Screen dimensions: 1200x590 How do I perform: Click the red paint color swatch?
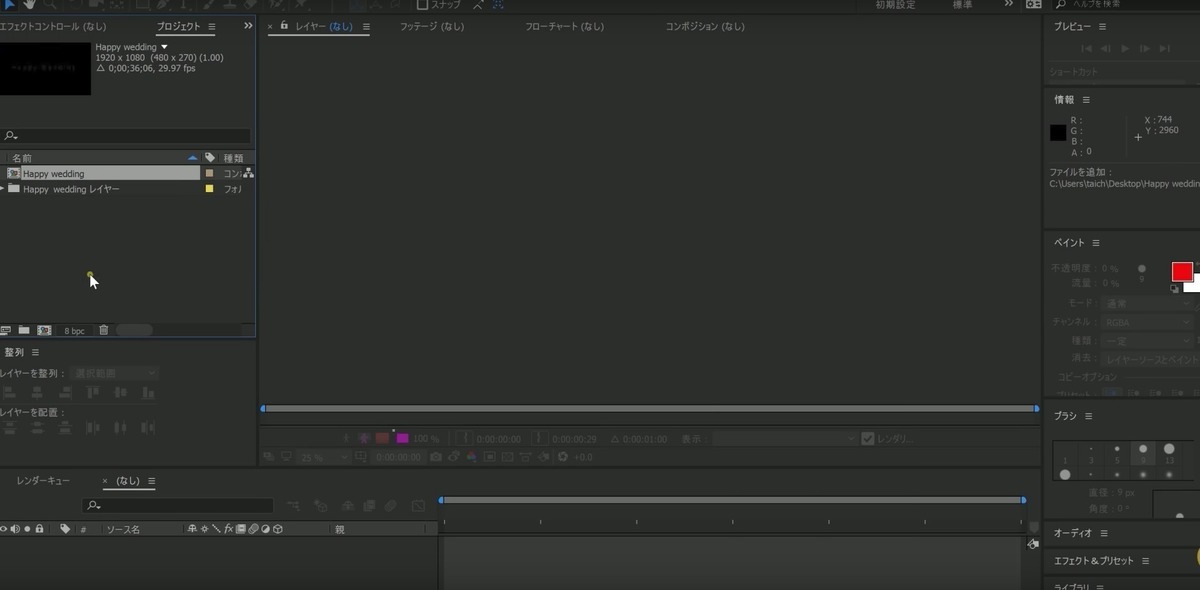point(1183,271)
